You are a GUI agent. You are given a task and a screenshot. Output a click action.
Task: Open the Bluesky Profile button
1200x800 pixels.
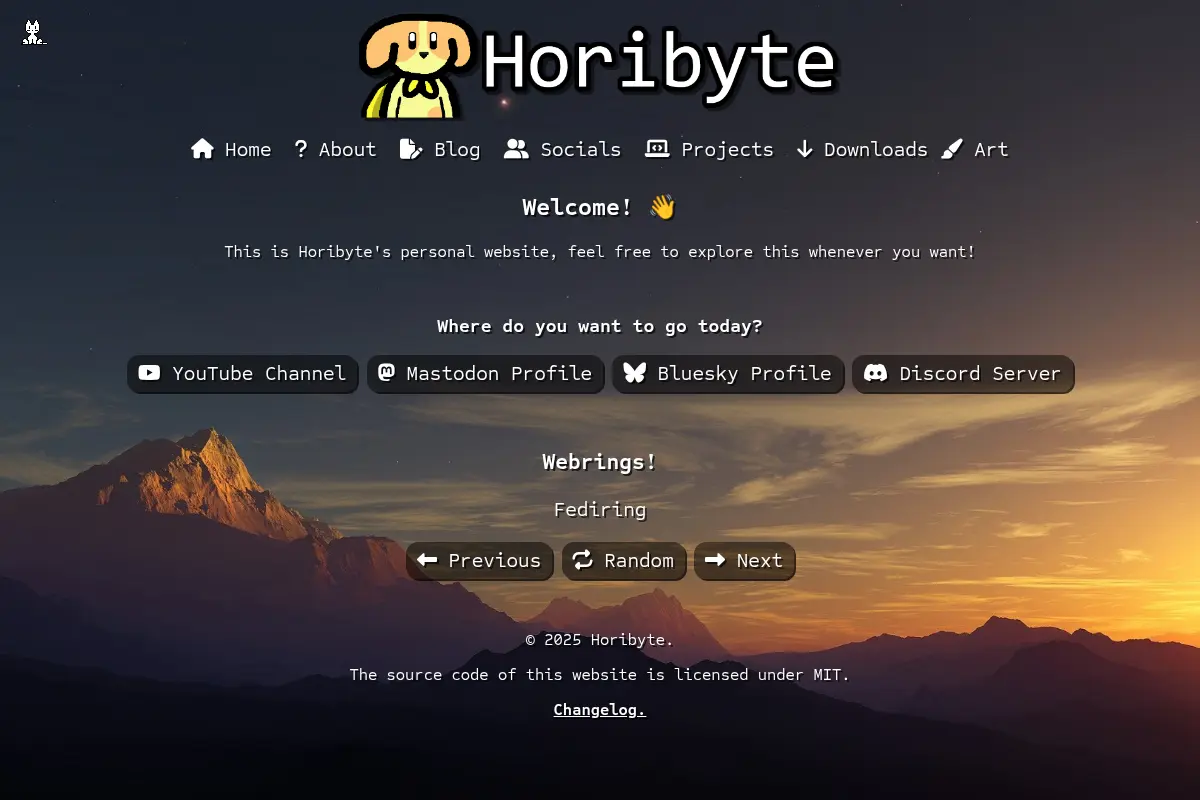tap(729, 374)
